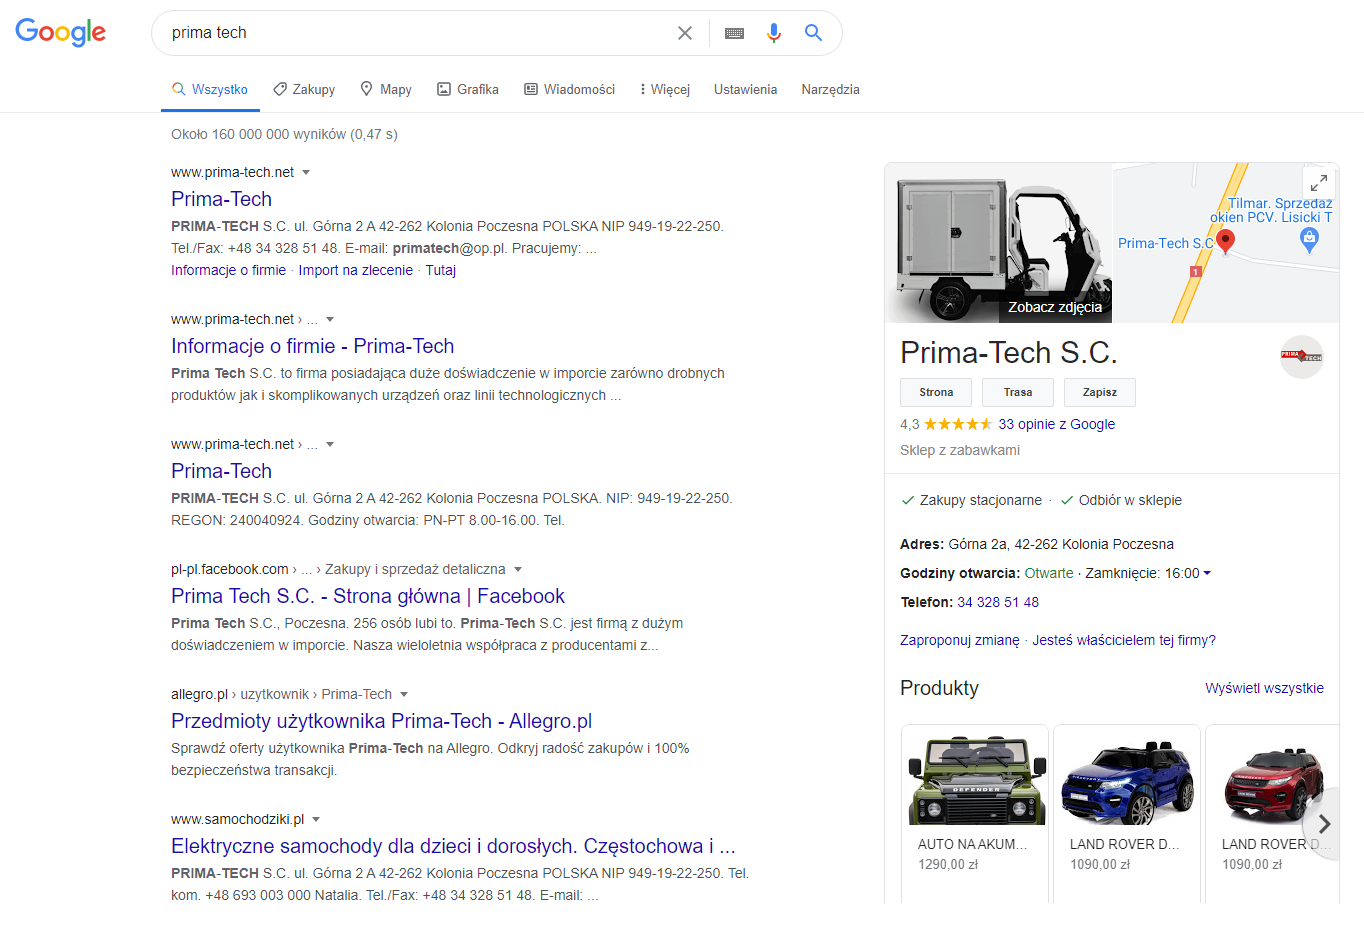Open the Wiadomości tab
This screenshot has height=934, width=1364.
570,90
